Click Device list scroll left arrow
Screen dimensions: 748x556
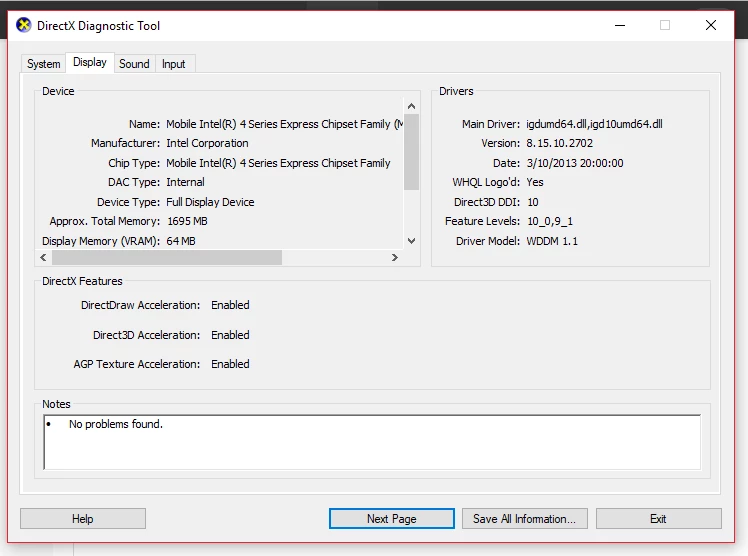coord(43,257)
